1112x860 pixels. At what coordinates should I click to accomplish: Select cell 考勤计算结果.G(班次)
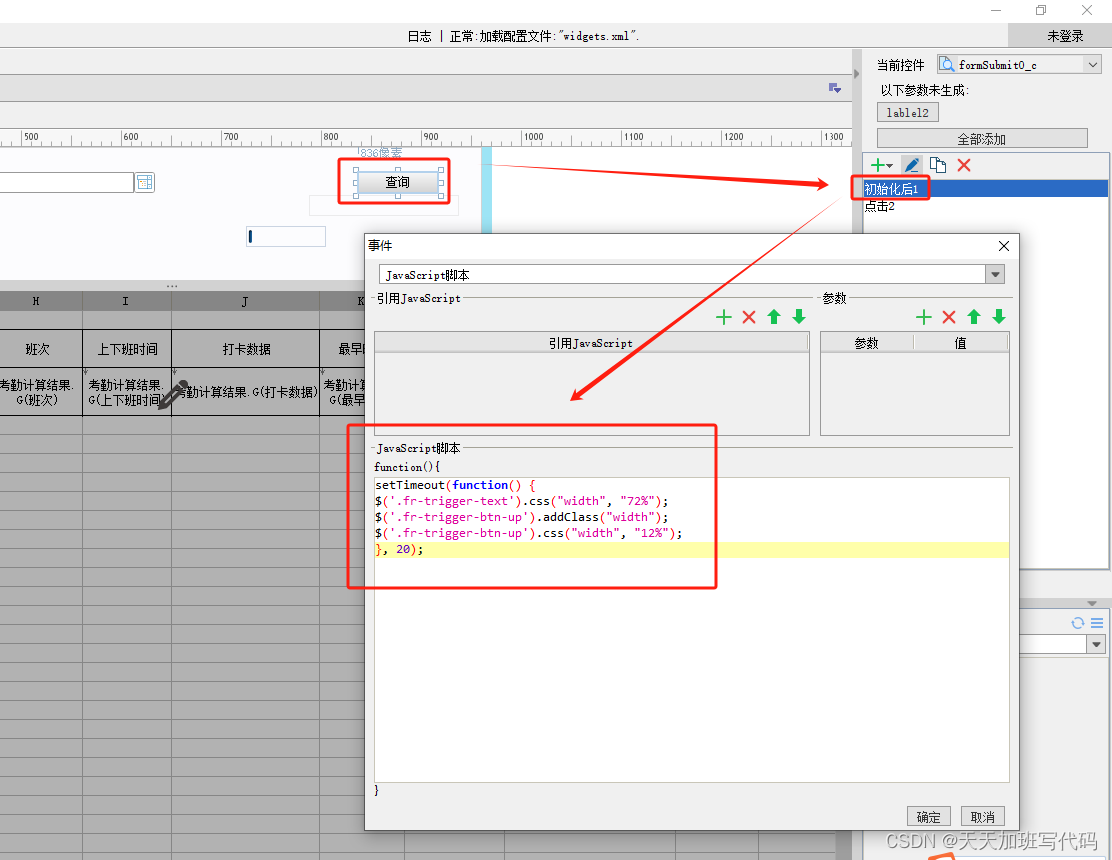click(x=38, y=392)
